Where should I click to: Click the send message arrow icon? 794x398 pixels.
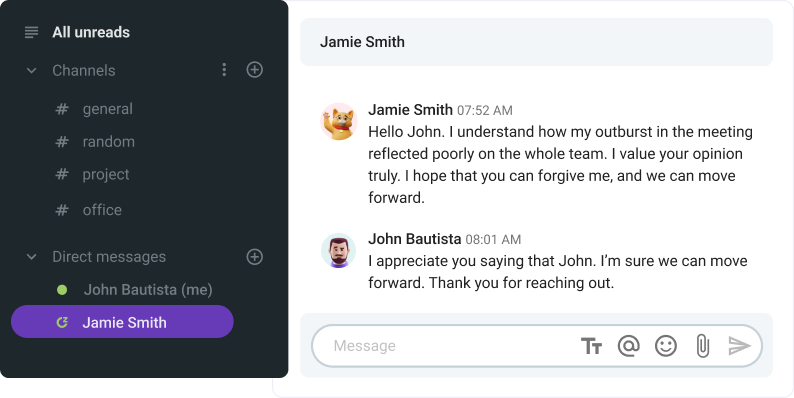point(739,346)
